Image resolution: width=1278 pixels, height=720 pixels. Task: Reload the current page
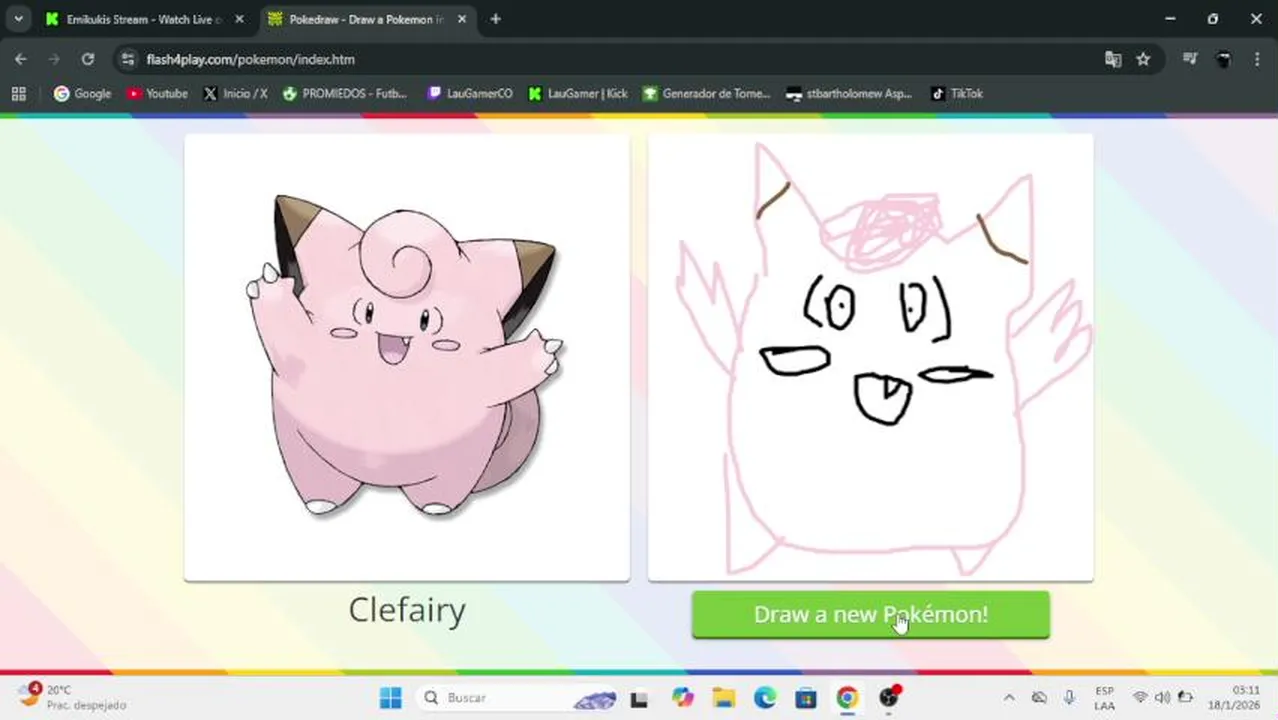tap(88, 59)
